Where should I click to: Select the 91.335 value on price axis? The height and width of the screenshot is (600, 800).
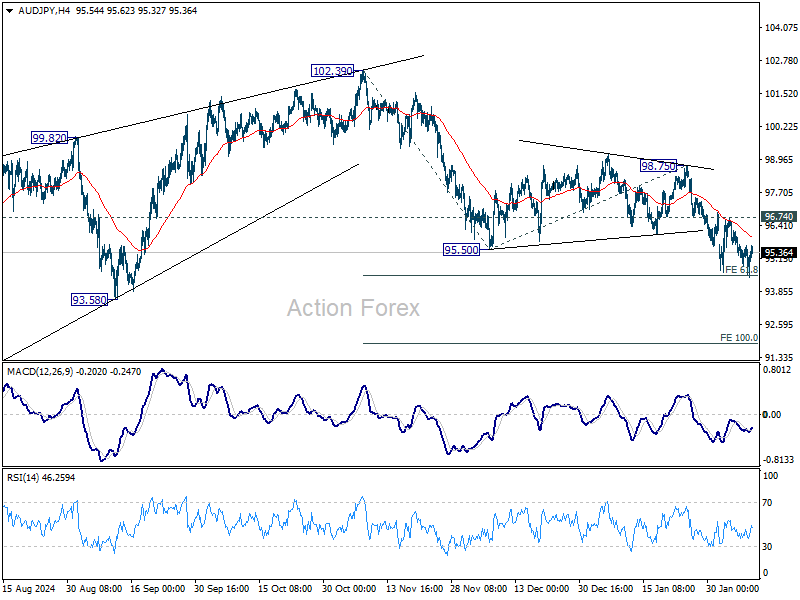pos(779,358)
